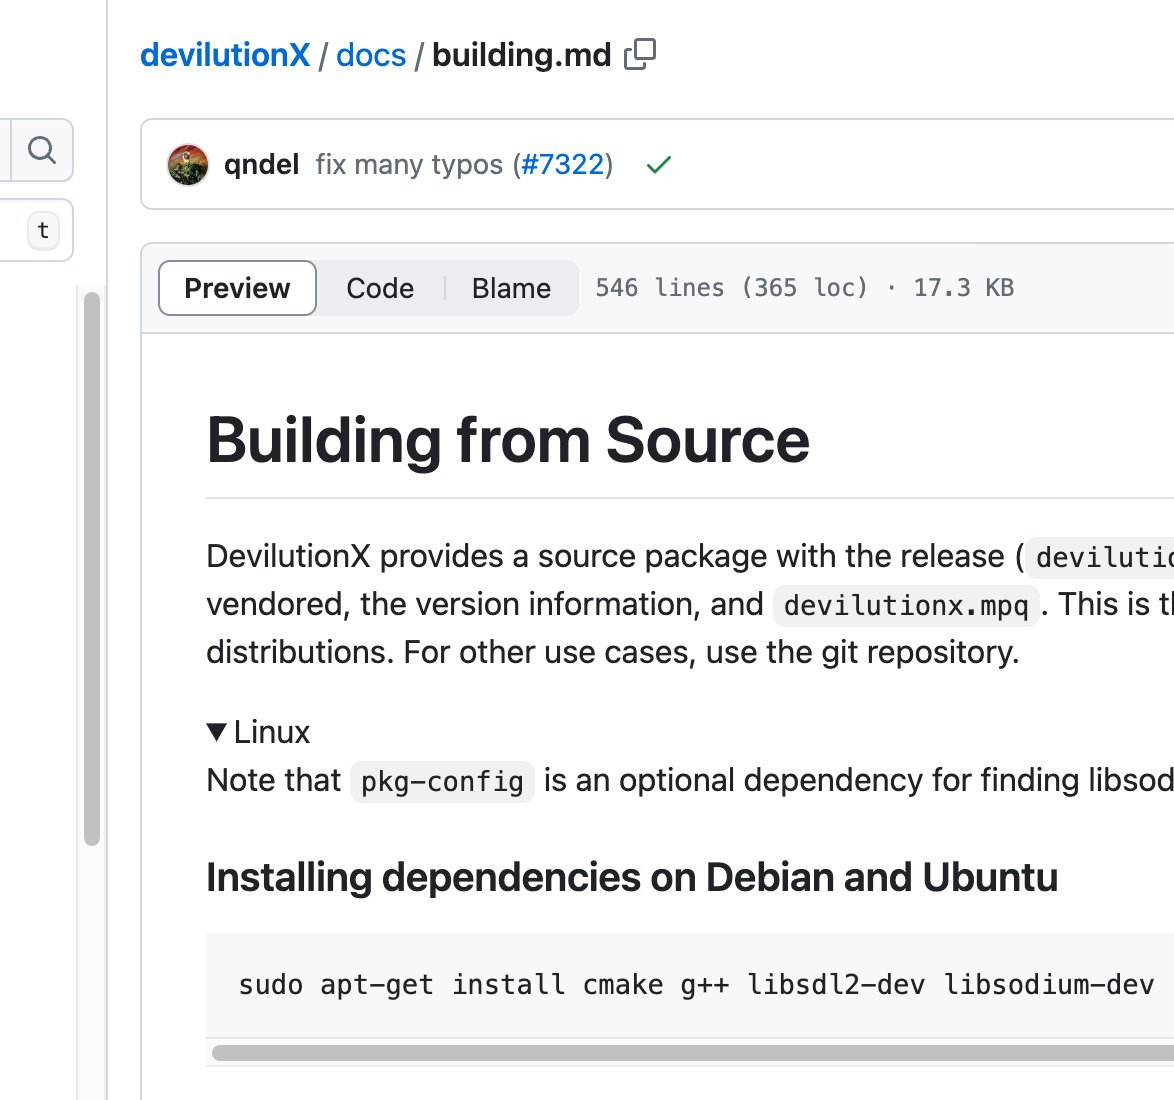Click the 'Building from Source' heading
This screenshot has height=1100, width=1174.
click(x=508, y=440)
